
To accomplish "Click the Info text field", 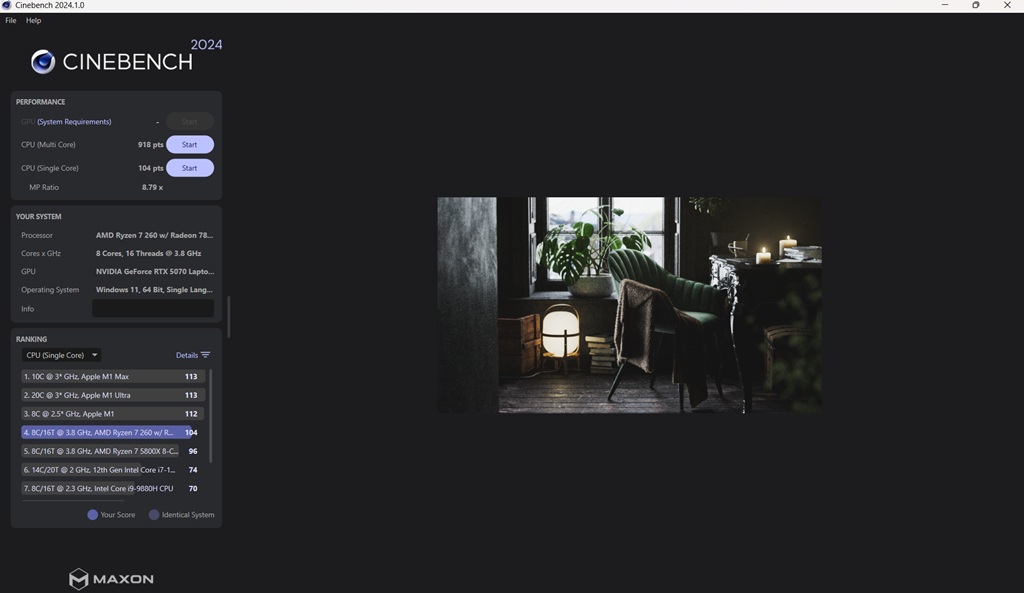I will coord(152,309).
